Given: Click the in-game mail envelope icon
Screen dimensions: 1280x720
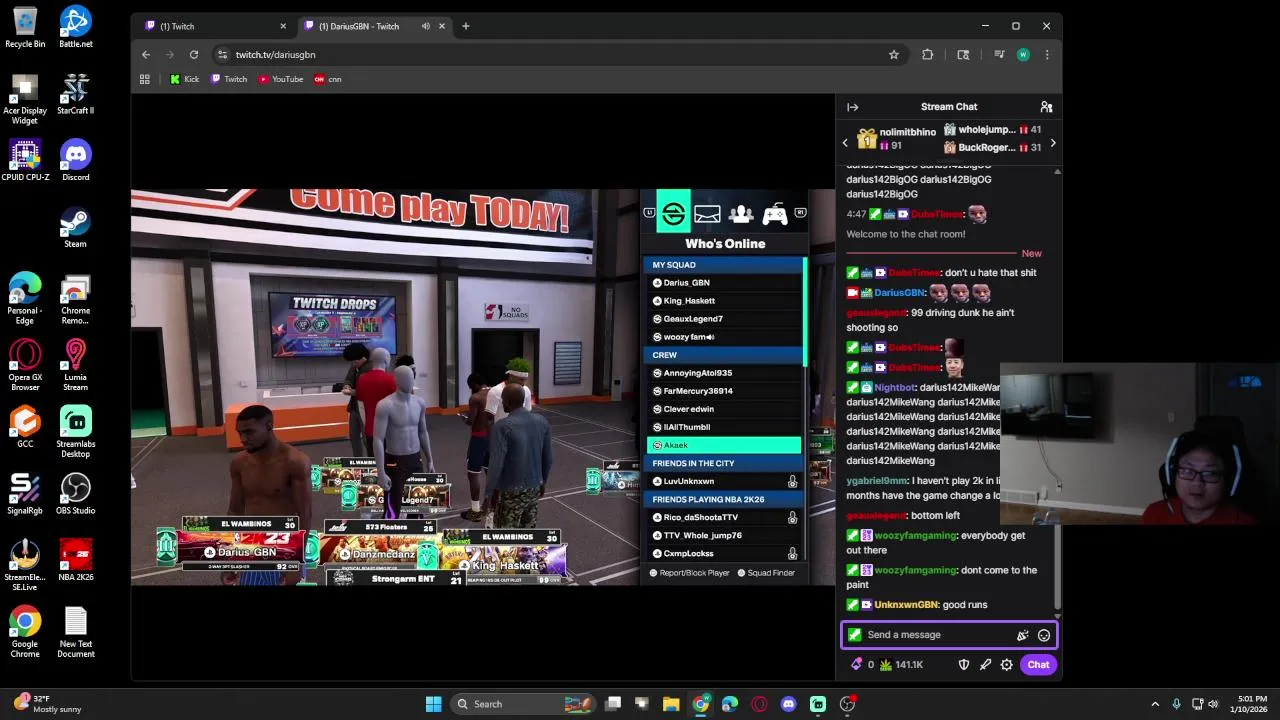Looking at the screenshot, I should [707, 213].
